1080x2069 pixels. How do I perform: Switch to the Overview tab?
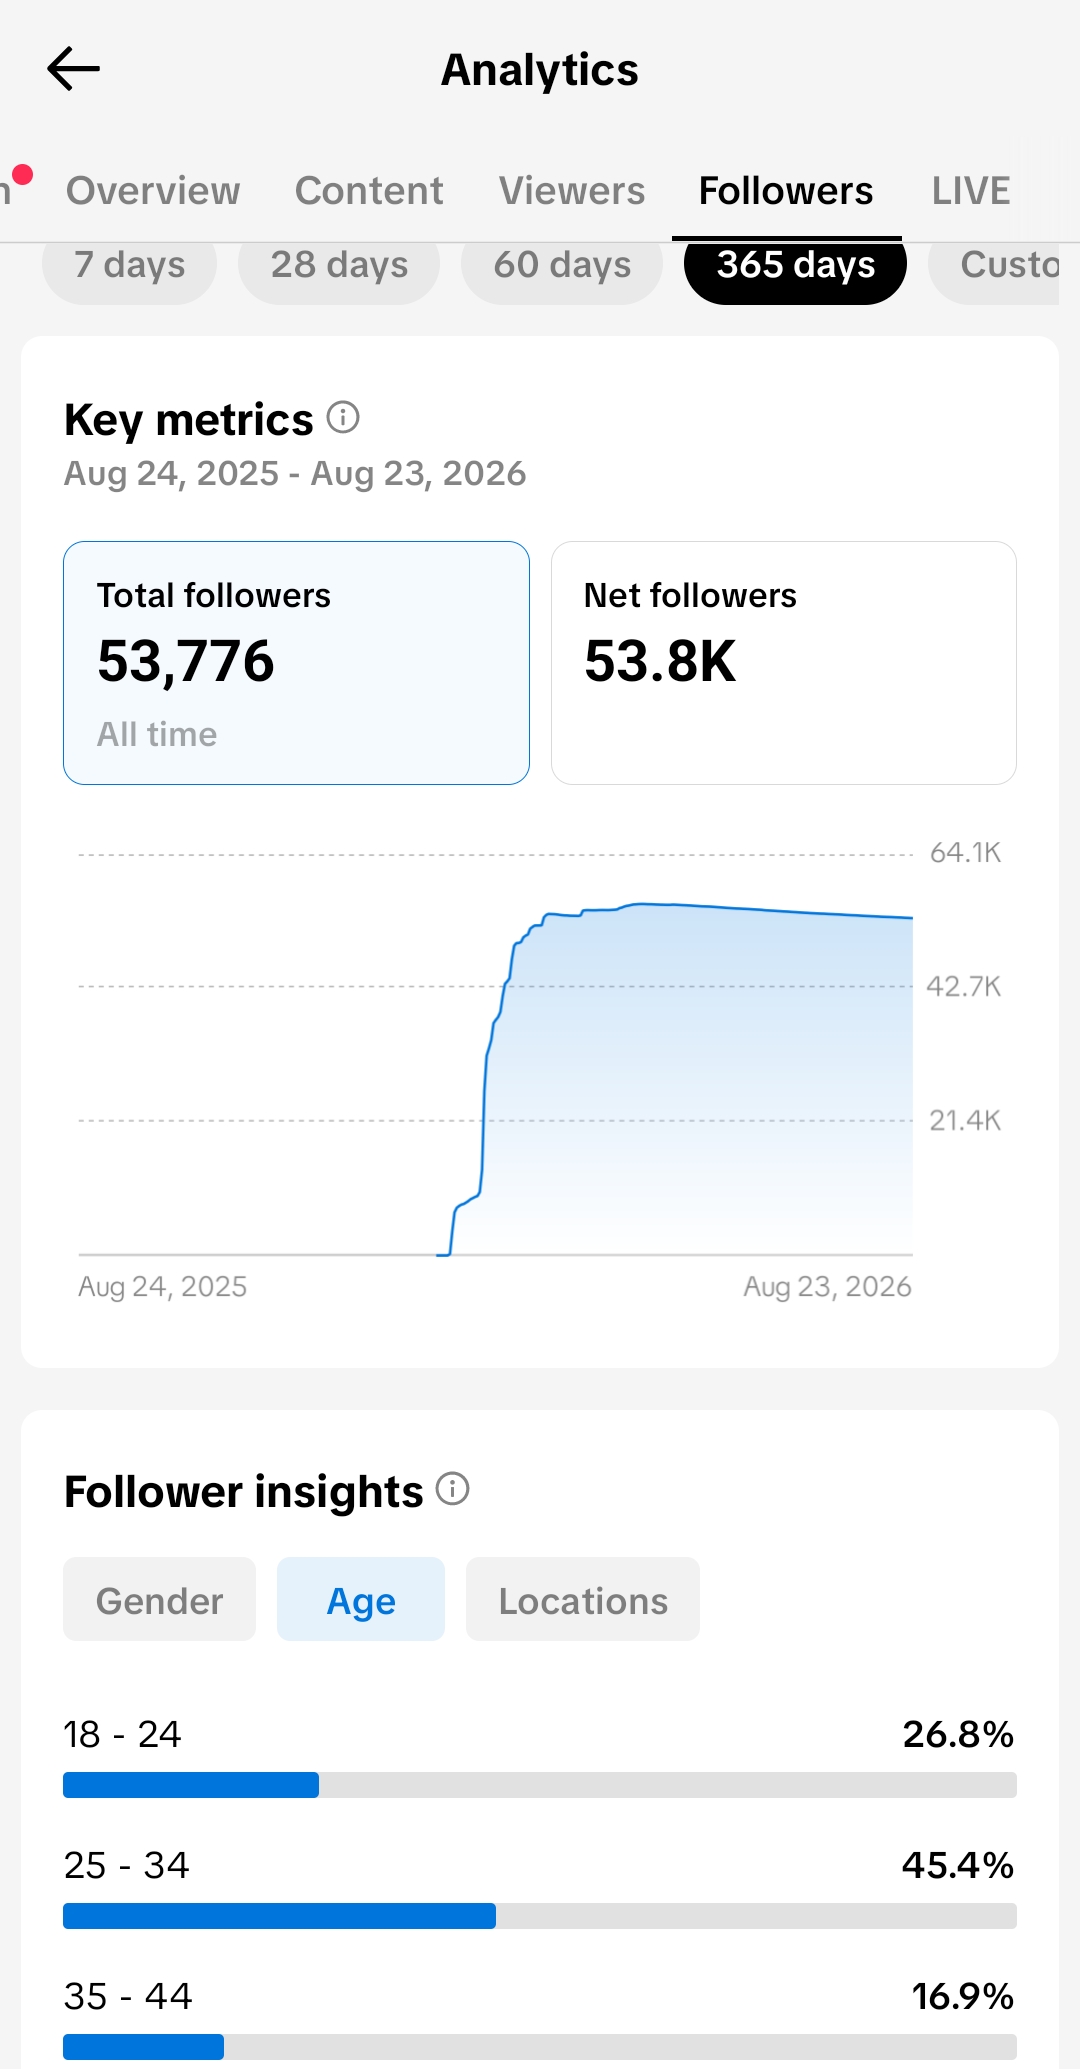[153, 190]
